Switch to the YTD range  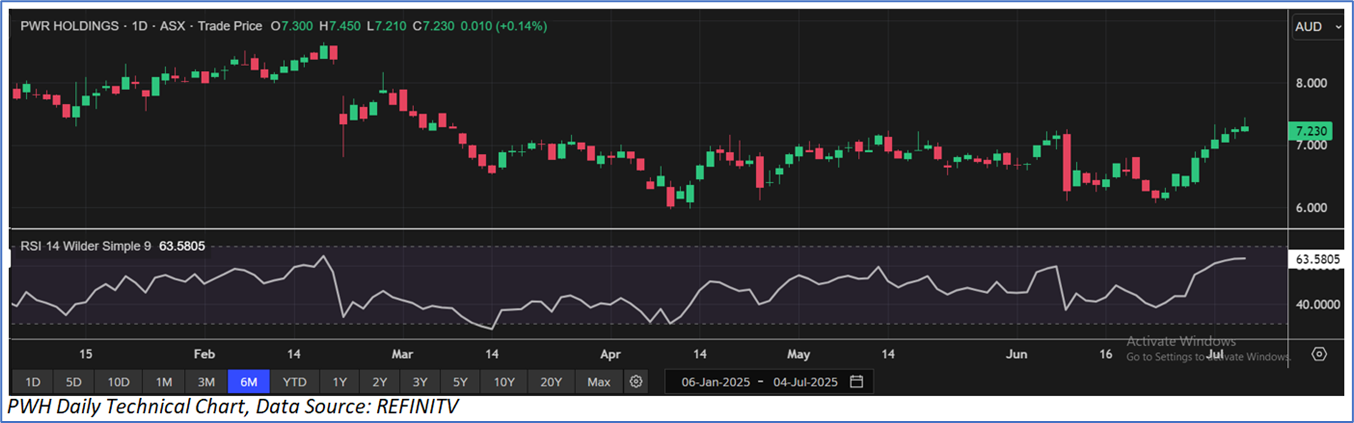[x=295, y=382]
